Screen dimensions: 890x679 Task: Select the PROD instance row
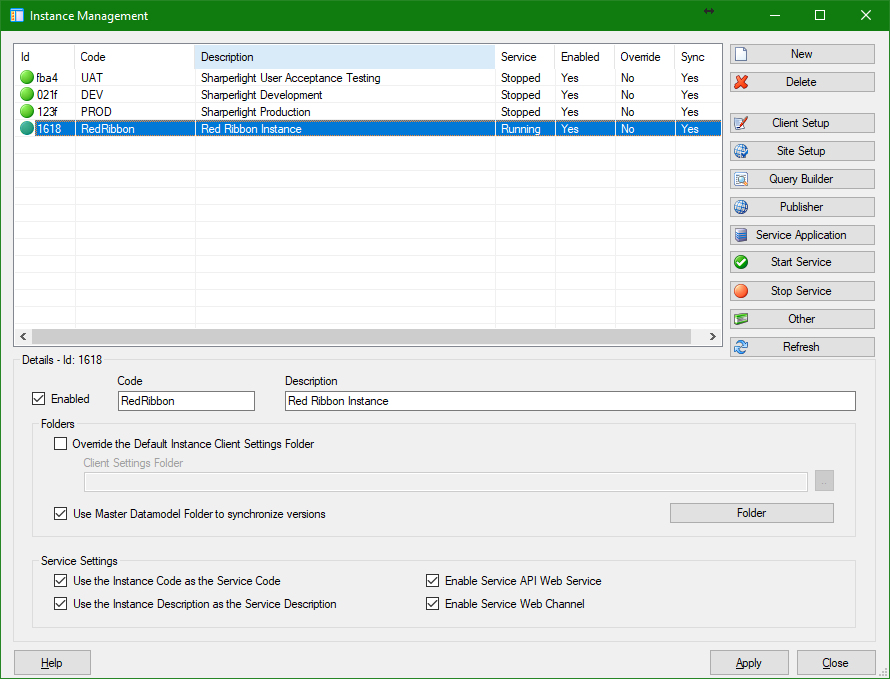(x=368, y=112)
